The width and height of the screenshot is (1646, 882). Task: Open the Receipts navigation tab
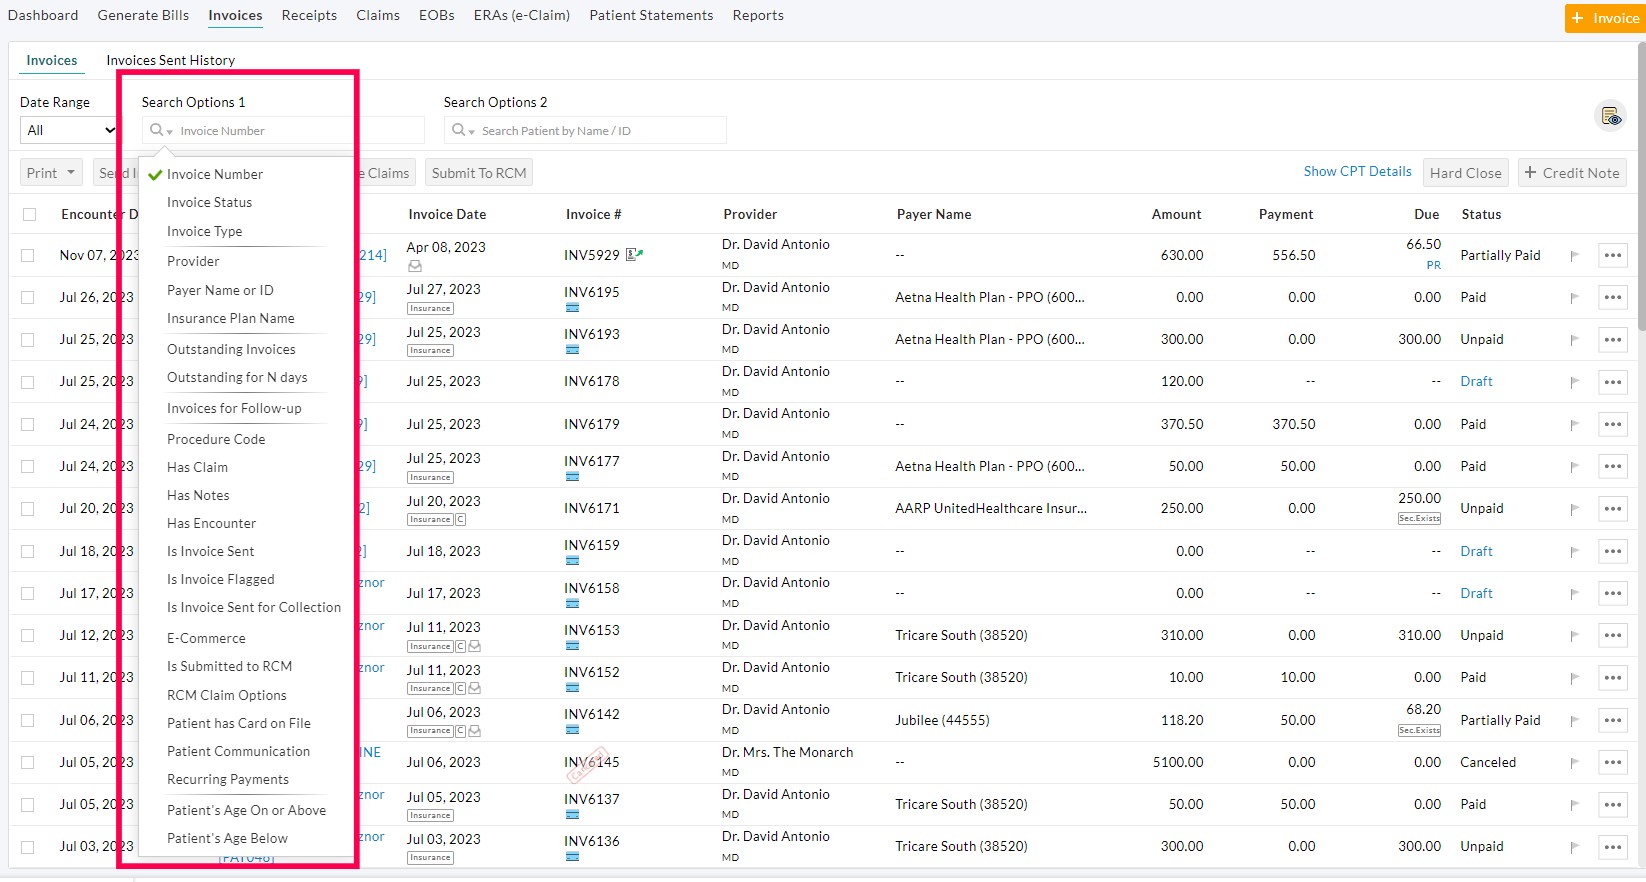click(309, 15)
